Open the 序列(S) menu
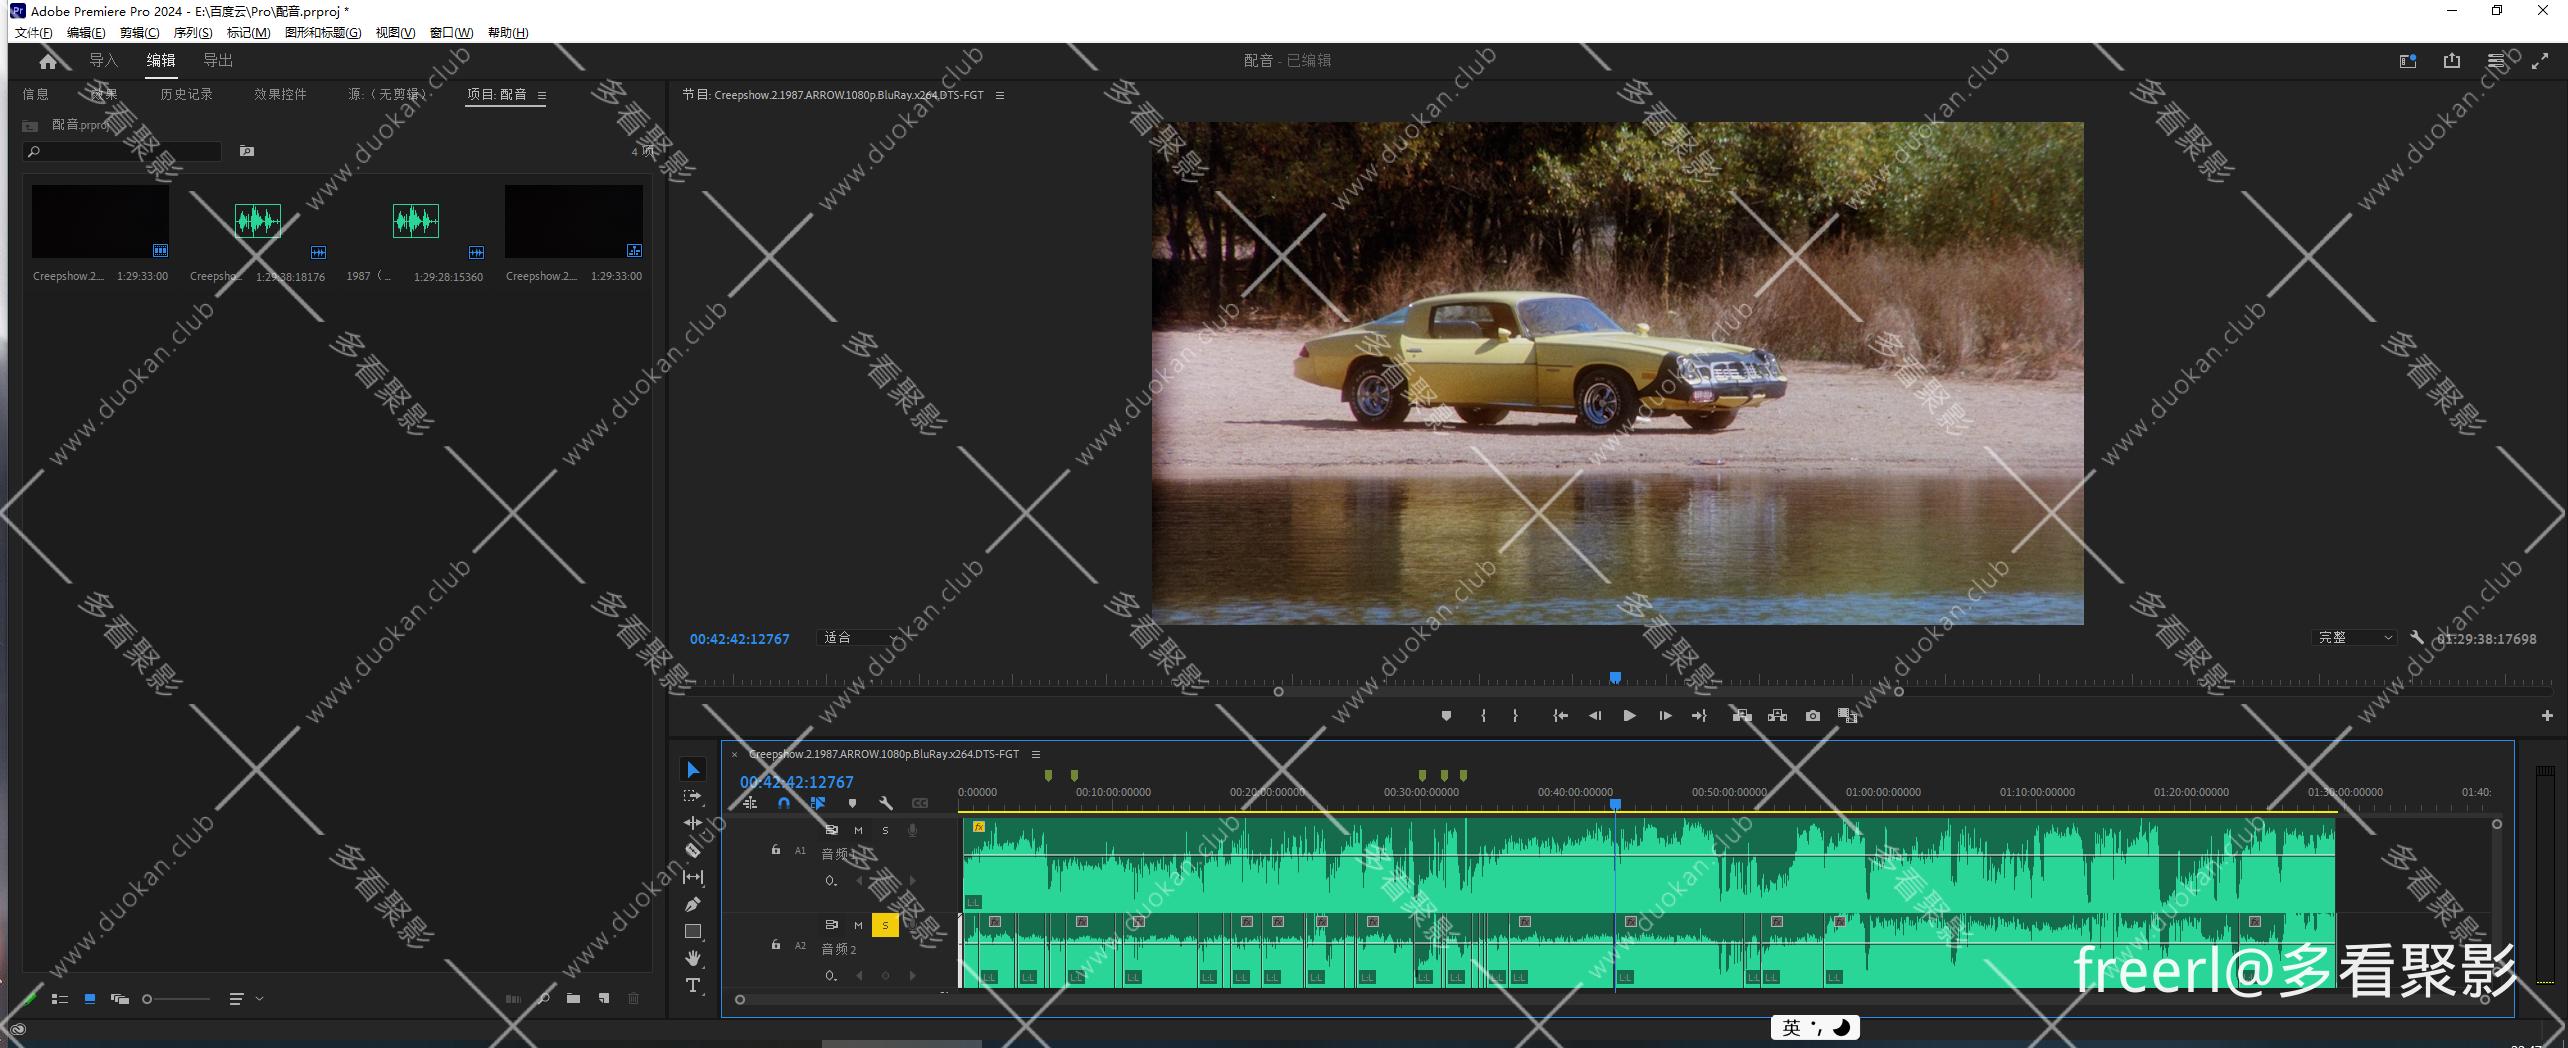Screen dimensions: 2568x1048 [193, 33]
